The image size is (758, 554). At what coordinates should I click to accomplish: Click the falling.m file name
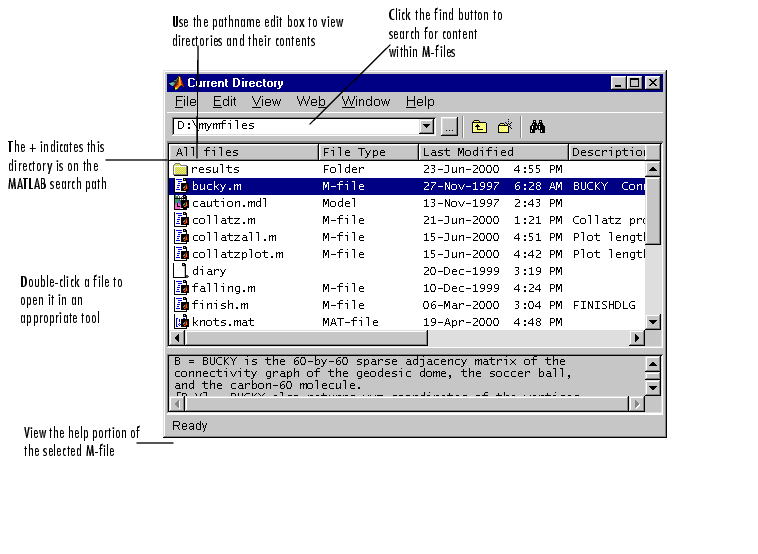[223, 288]
